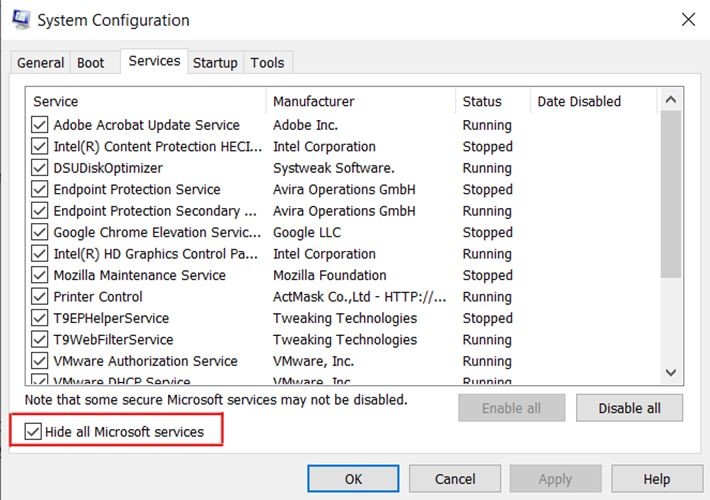Screen dimensions: 710x500
Task: Sort services by Manufacturer column header
Action: click(x=314, y=101)
